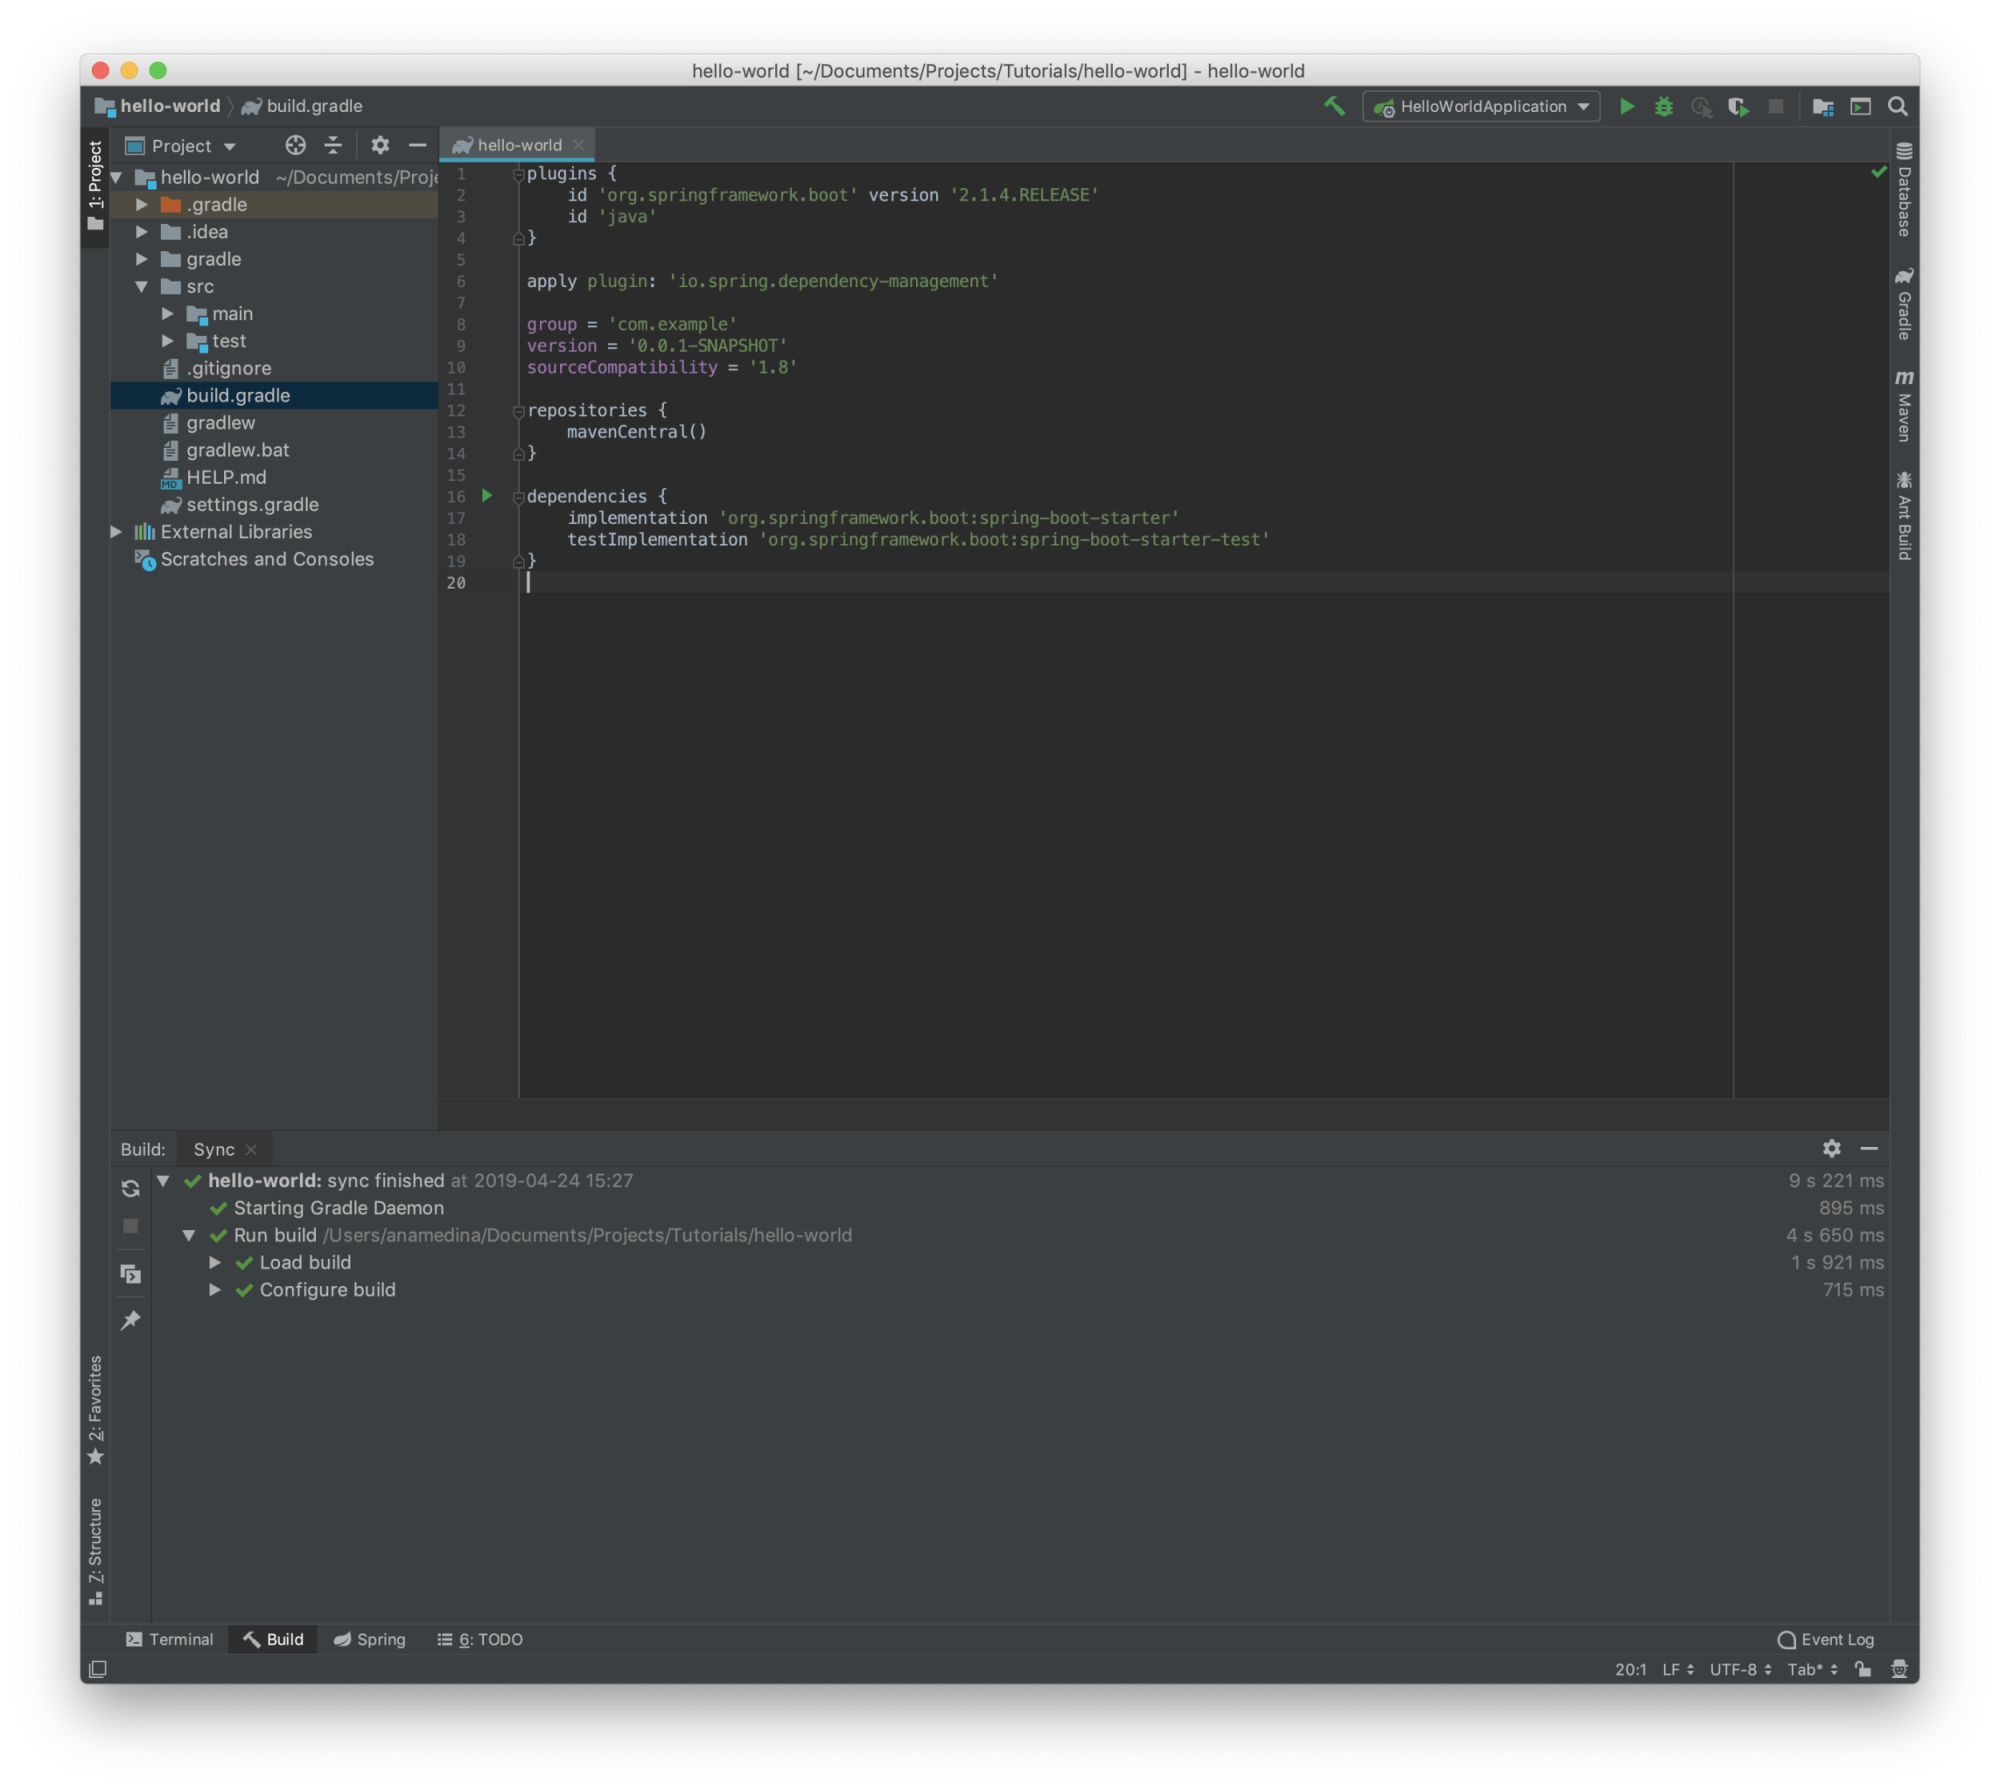Open Project panel settings gear

(380, 145)
